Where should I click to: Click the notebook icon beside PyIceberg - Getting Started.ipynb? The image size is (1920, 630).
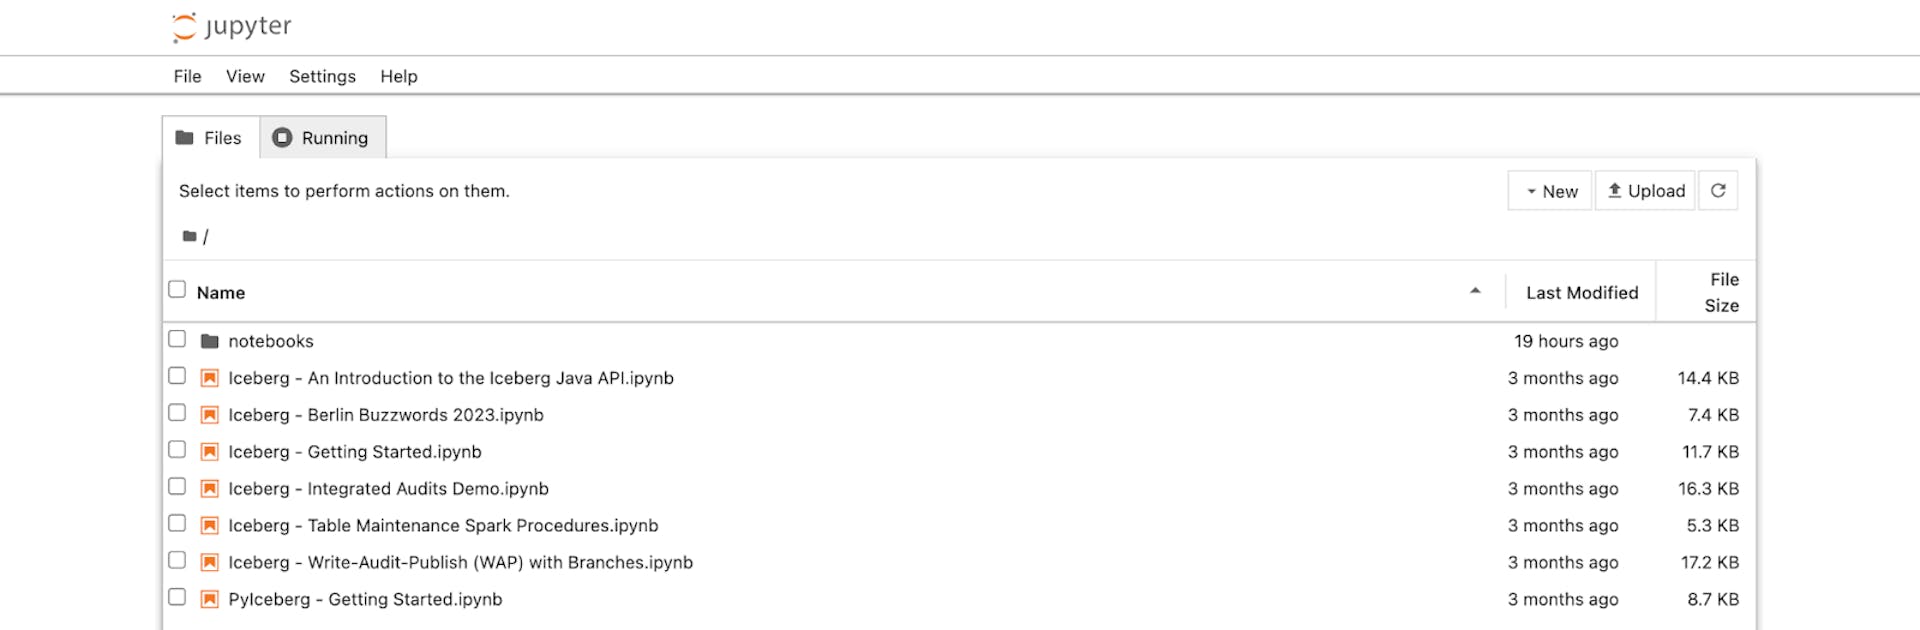(x=209, y=599)
